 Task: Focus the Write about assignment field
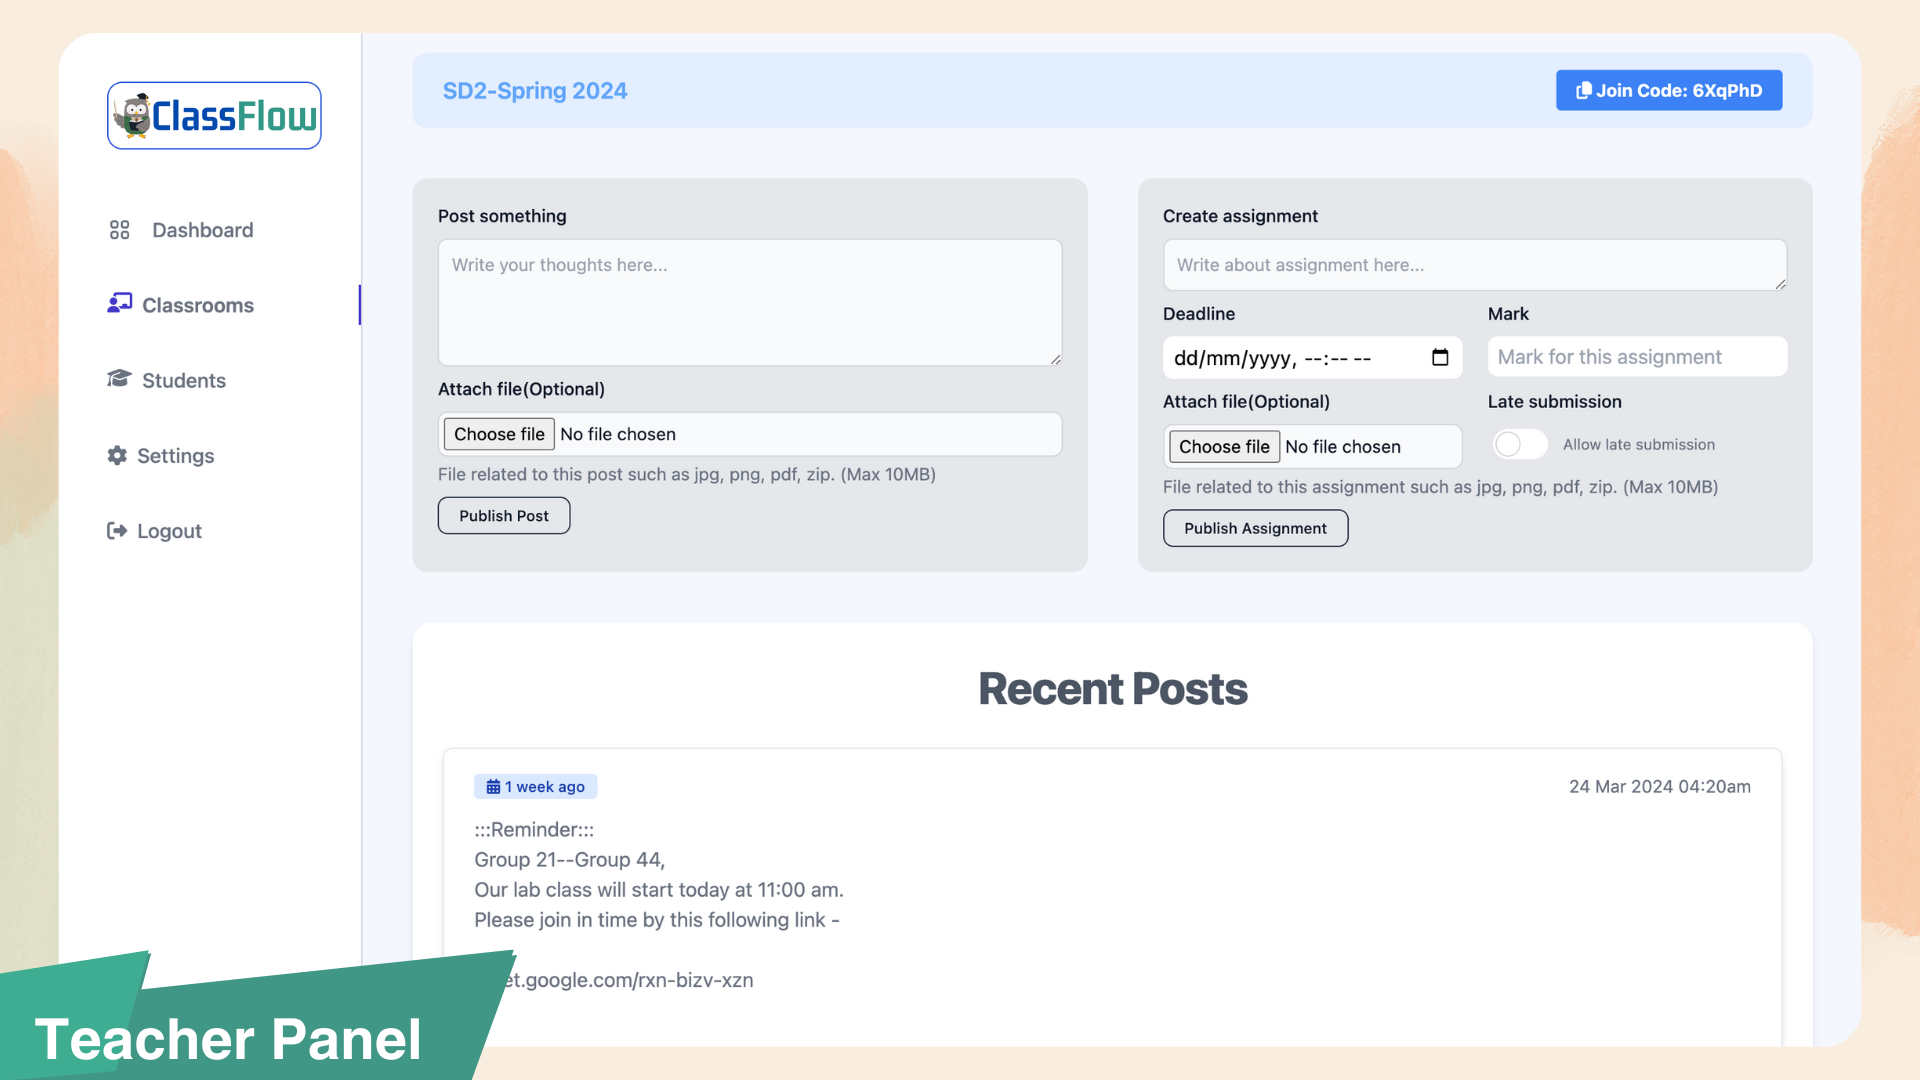(1475, 265)
